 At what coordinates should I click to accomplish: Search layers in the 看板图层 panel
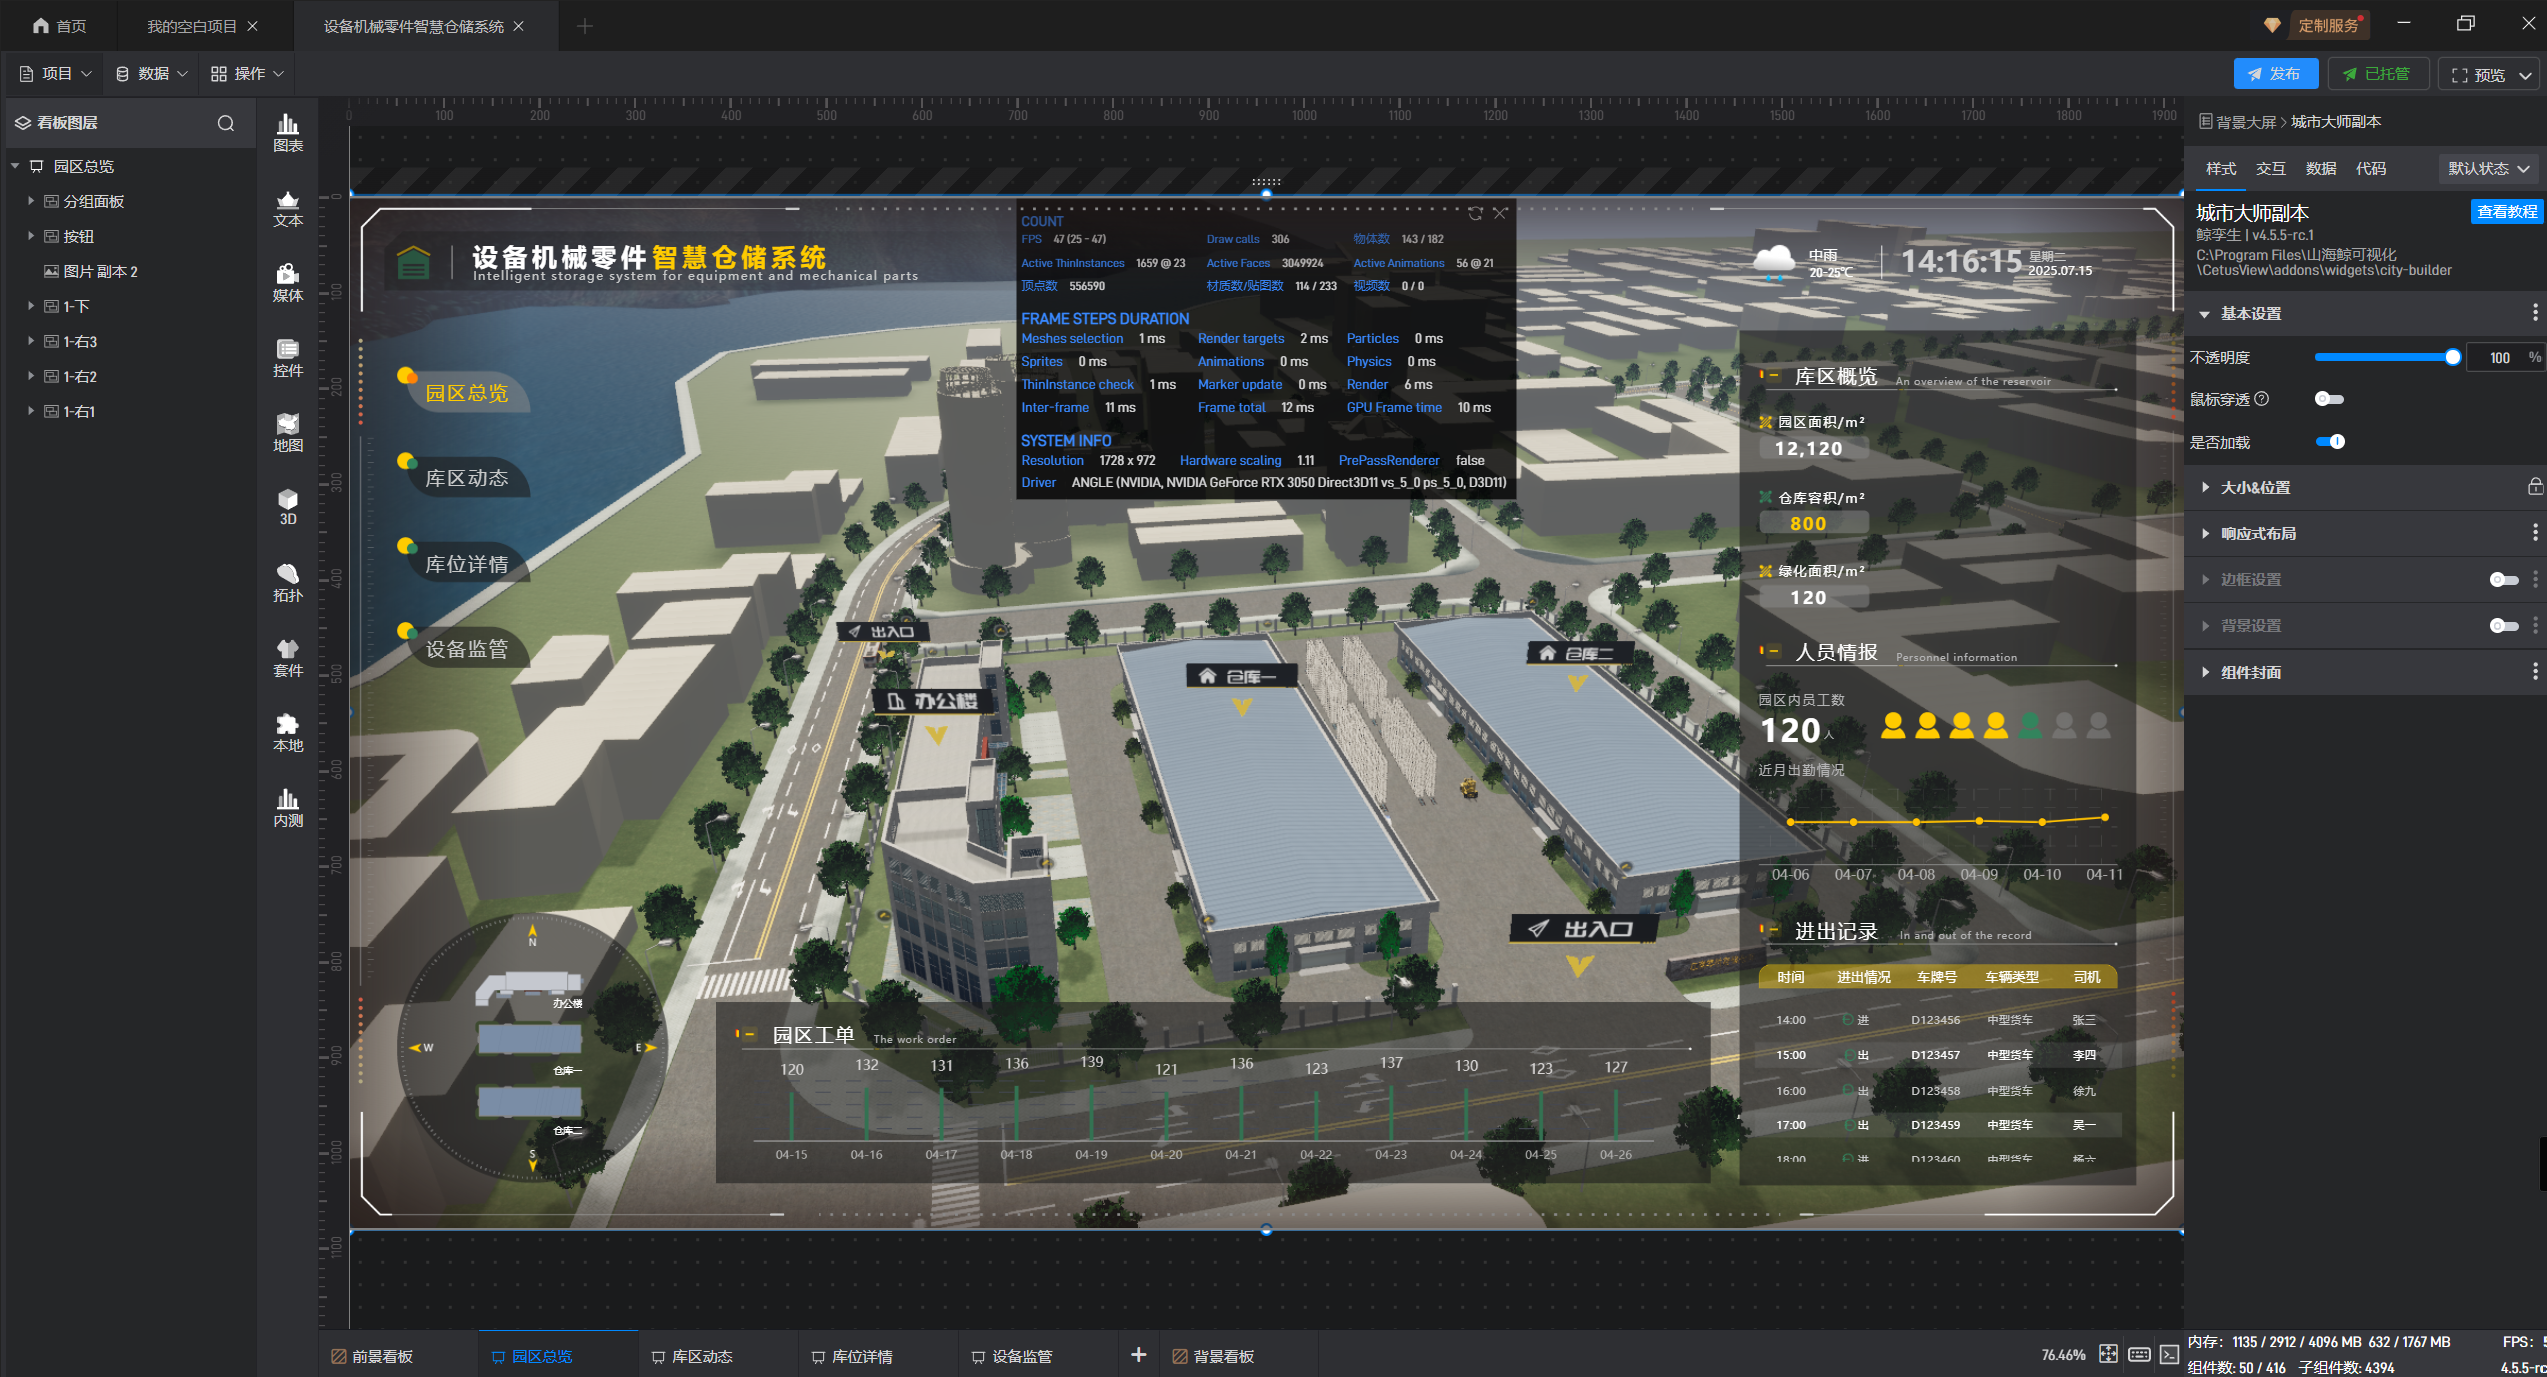tap(226, 123)
